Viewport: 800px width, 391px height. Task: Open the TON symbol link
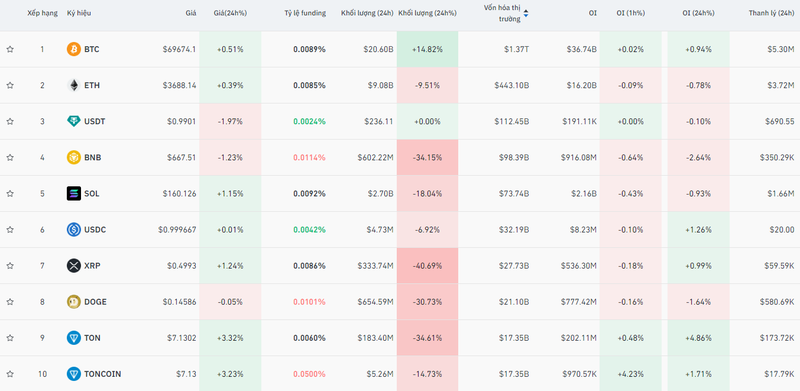click(92, 338)
